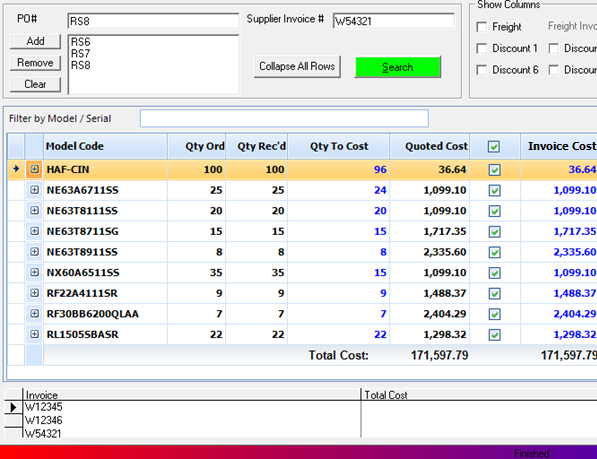
Task: Enable the Discount 1 column checkbox
Action: (x=482, y=48)
